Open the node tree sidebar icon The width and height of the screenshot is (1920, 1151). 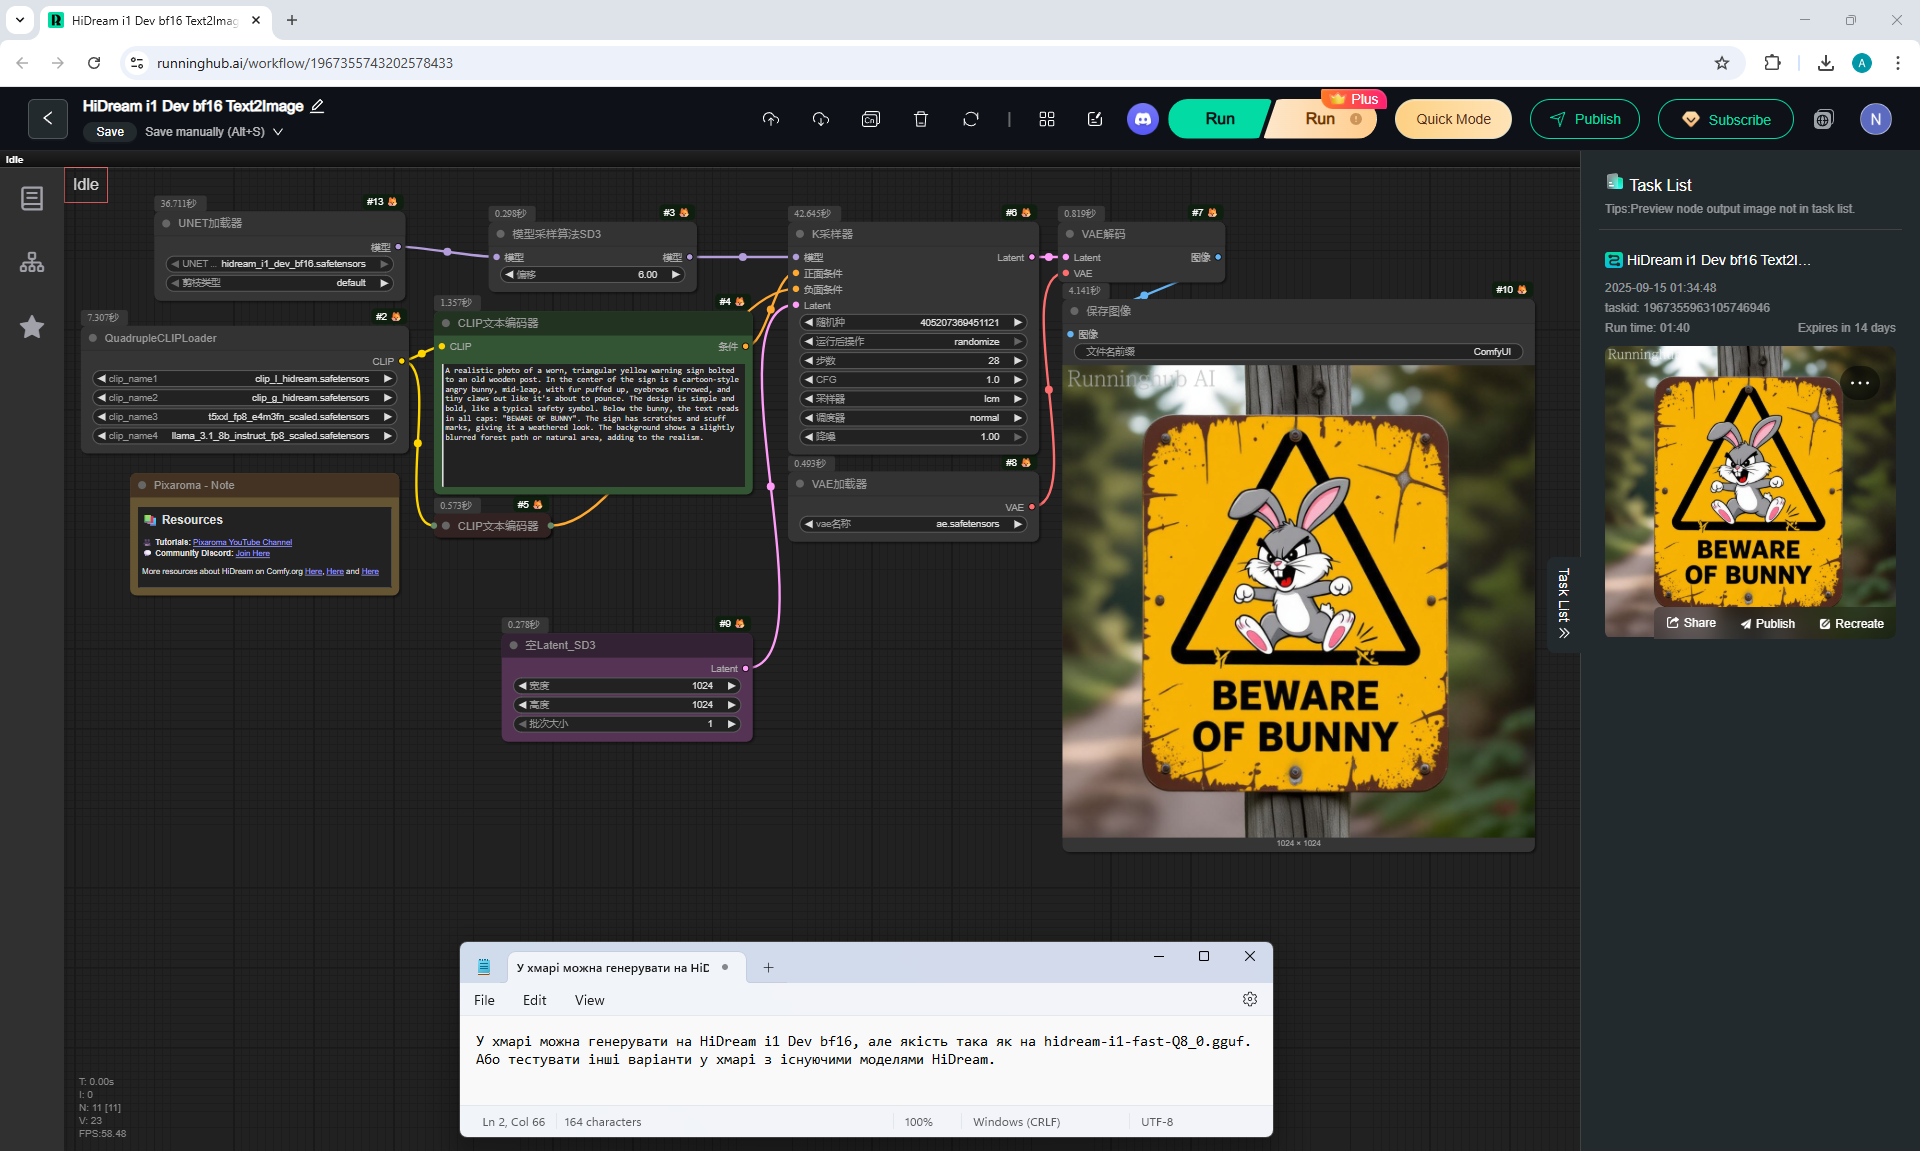[x=32, y=263]
